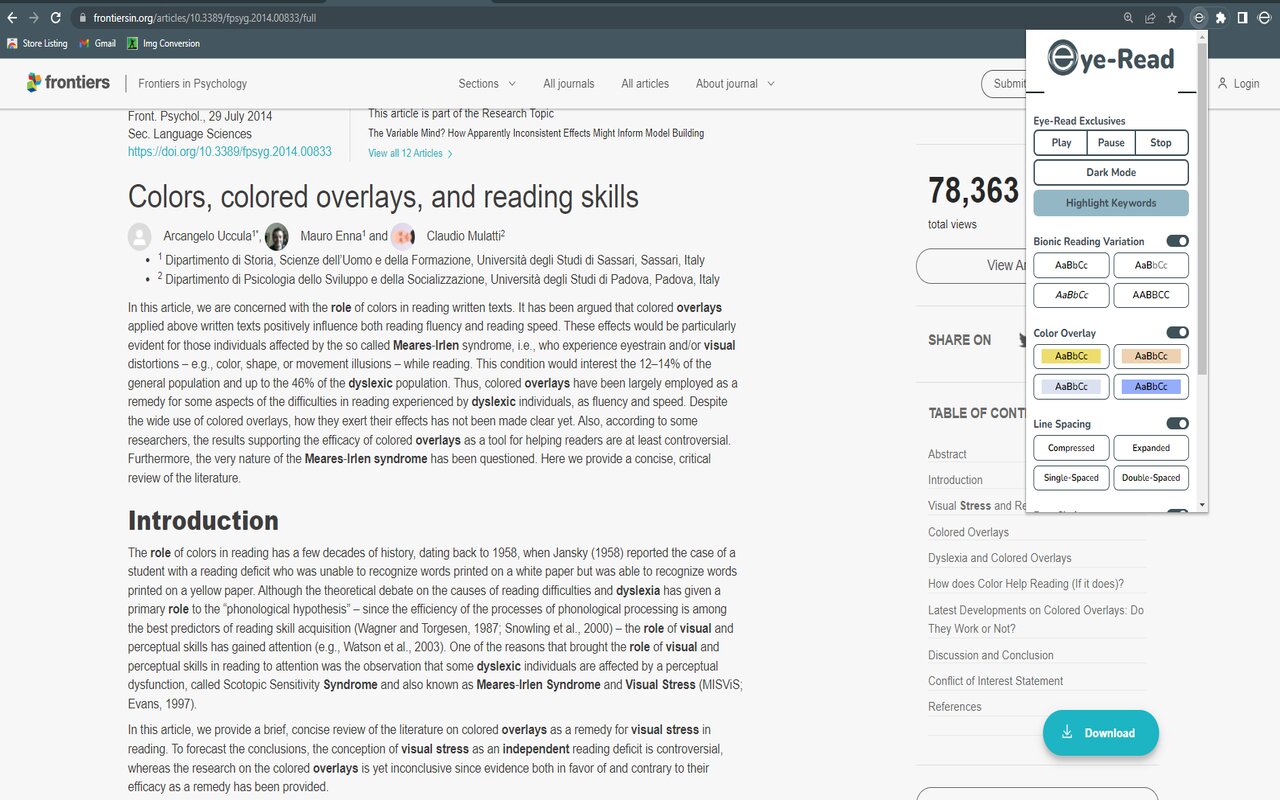Open Conflict of Interest Statement section
Screen dimensions: 1280x800
pos(995,681)
